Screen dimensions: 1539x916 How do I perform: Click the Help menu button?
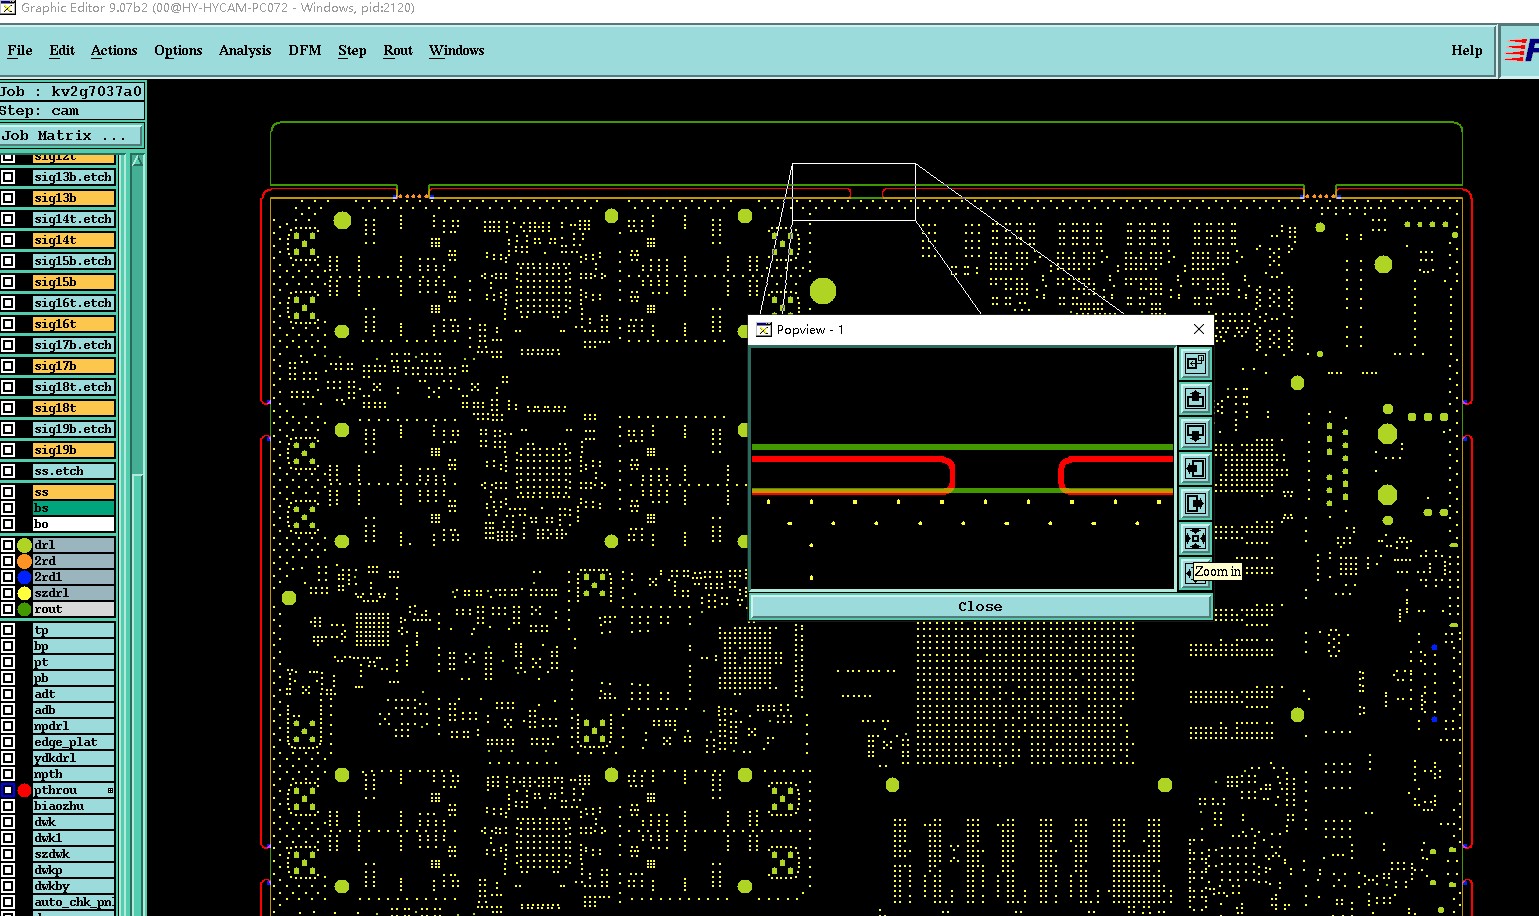coord(1466,51)
